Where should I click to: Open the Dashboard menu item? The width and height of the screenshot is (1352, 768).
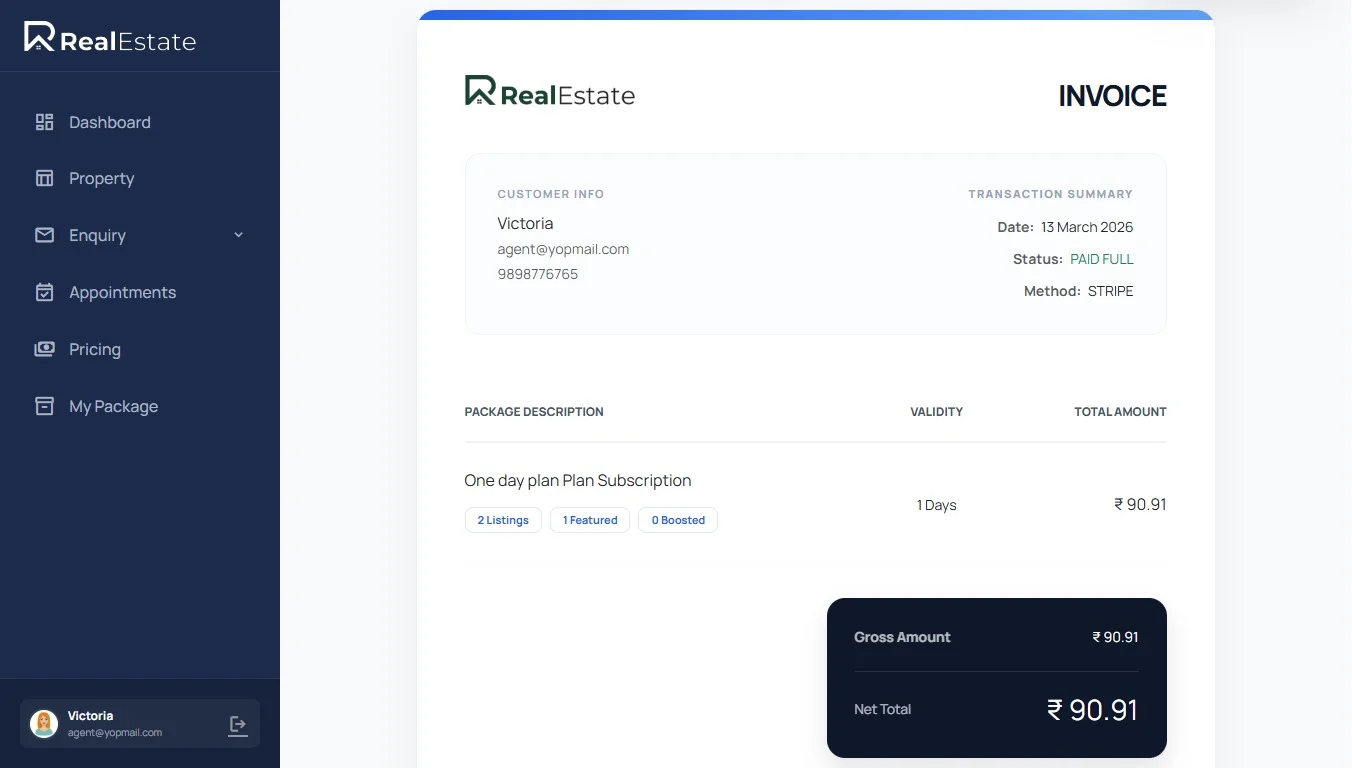point(110,122)
